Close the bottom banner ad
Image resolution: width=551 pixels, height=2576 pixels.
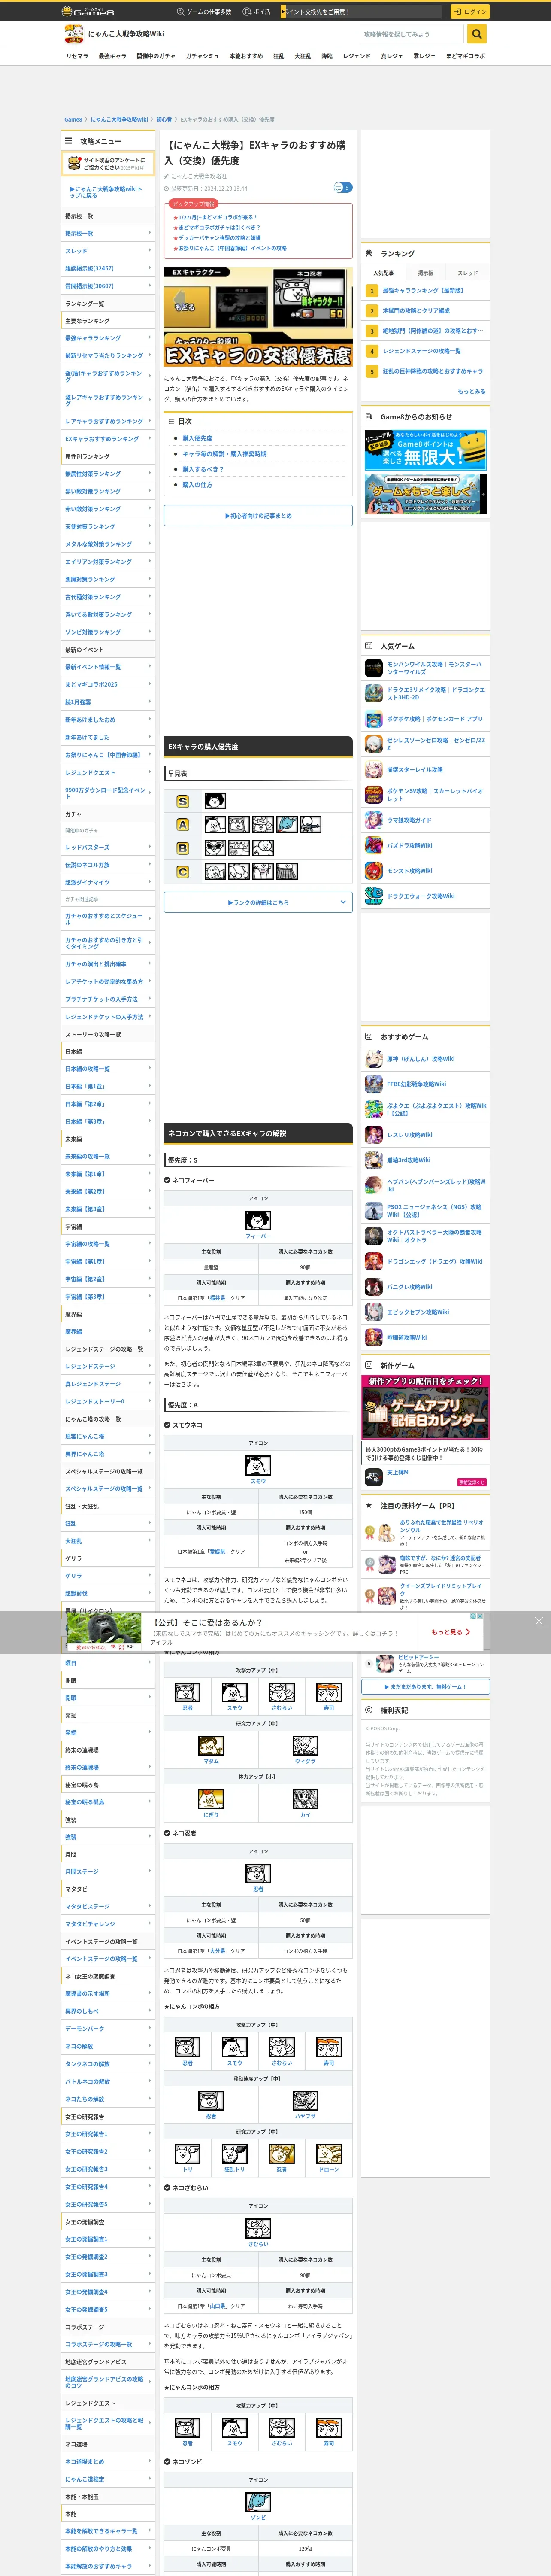click(538, 1621)
